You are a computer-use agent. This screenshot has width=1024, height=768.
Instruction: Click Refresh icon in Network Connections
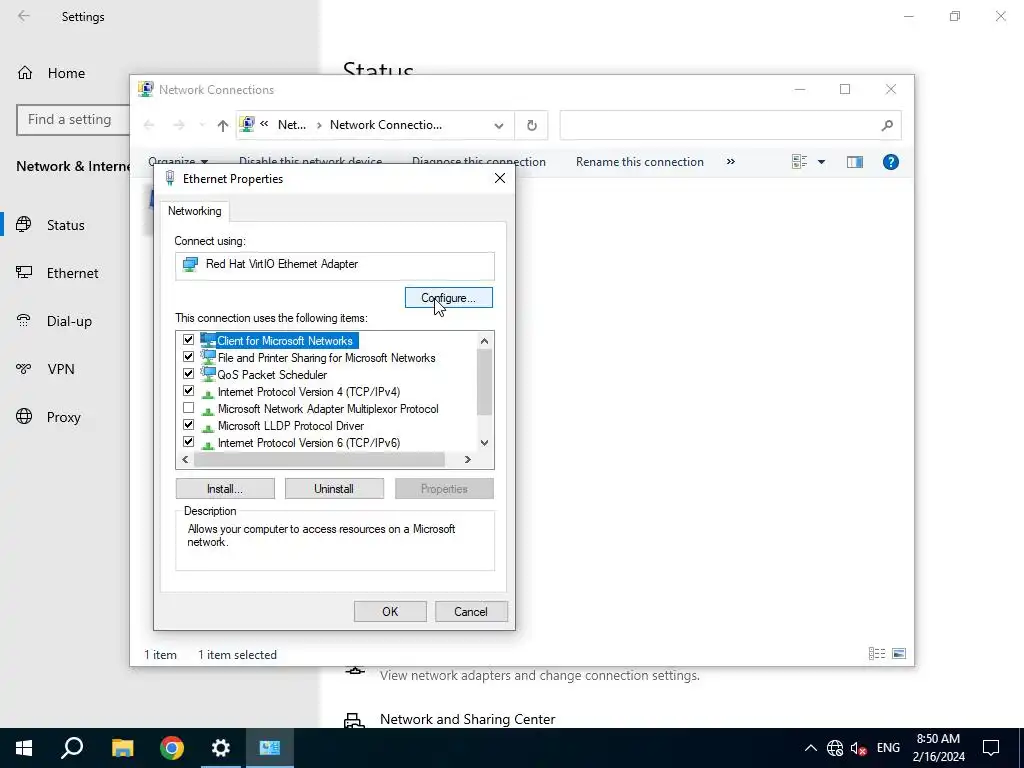[532, 125]
